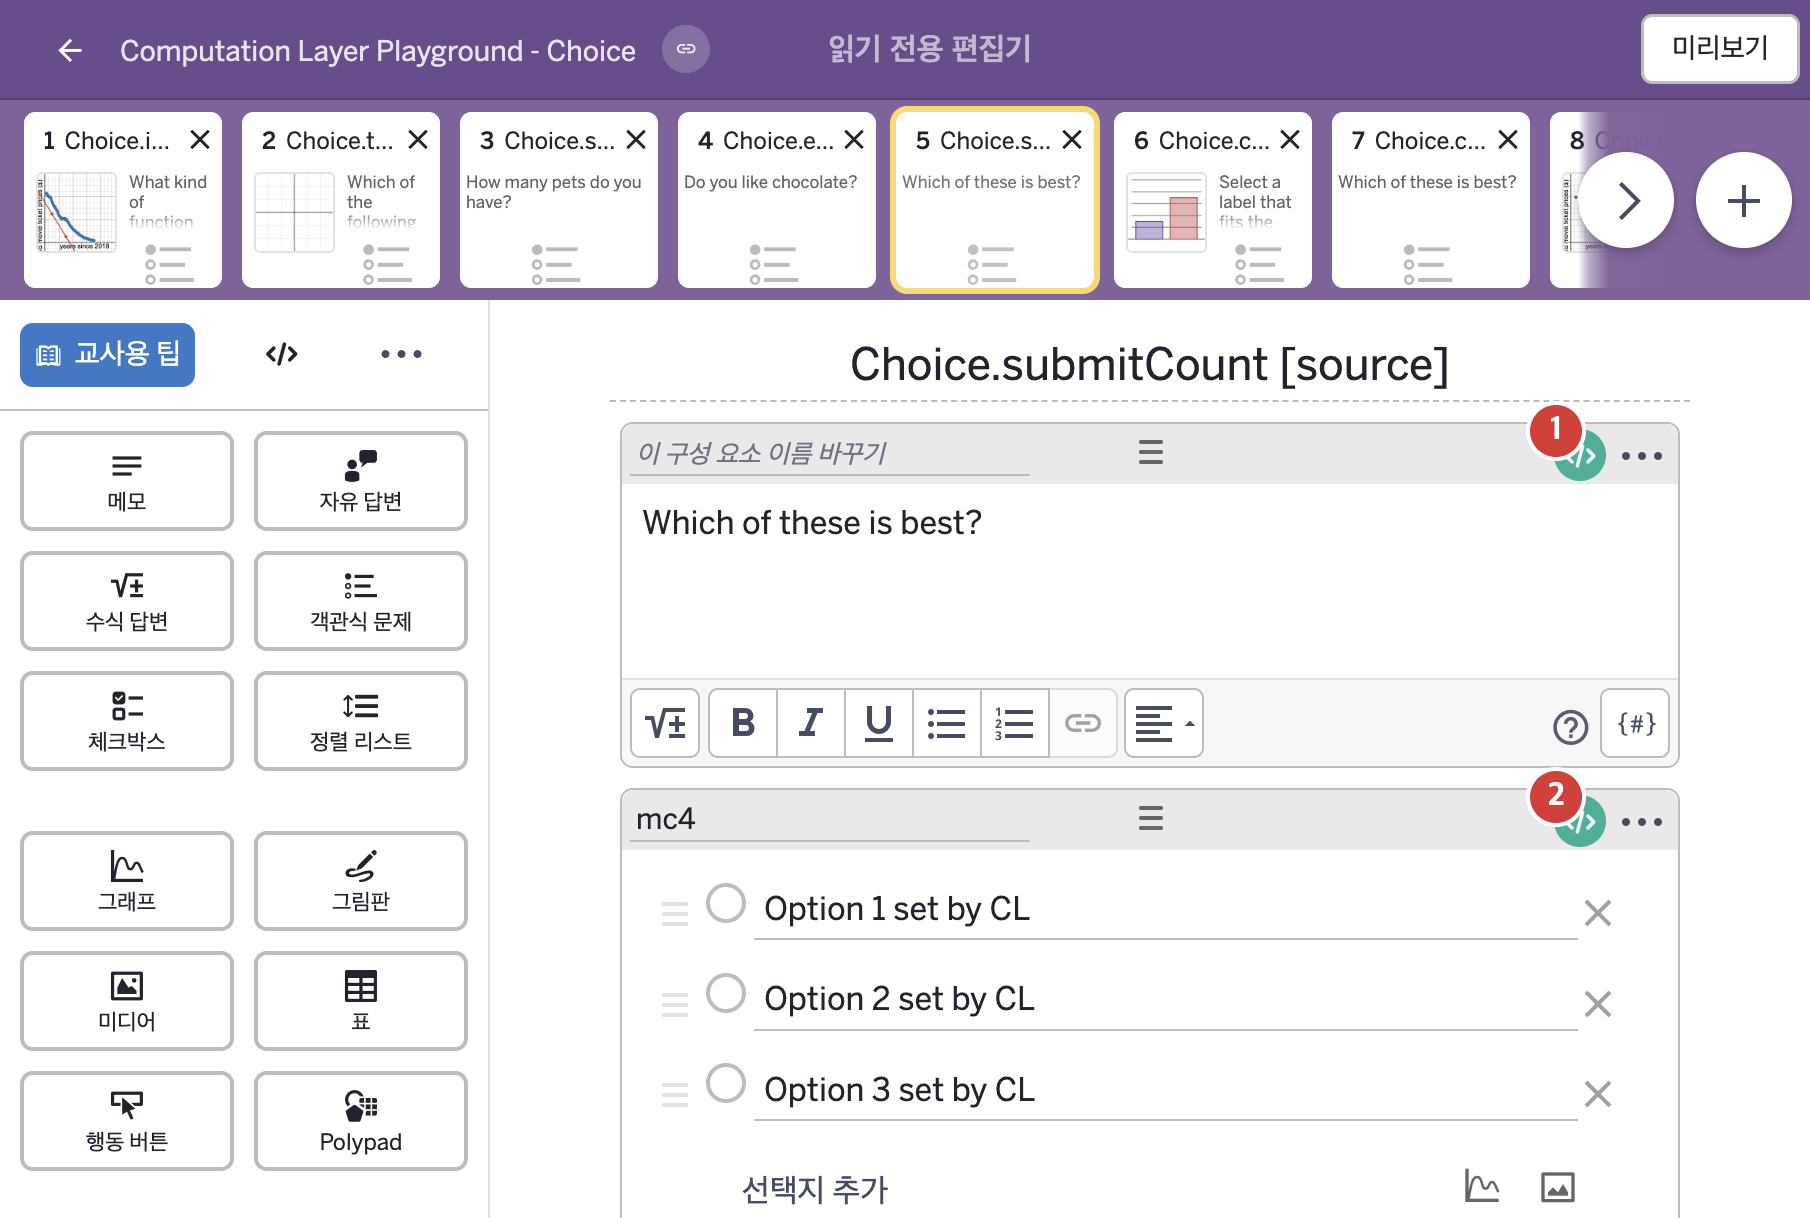The height and width of the screenshot is (1218, 1810).
Task: Remove Option 2 set by CL
Action: click(1598, 1003)
